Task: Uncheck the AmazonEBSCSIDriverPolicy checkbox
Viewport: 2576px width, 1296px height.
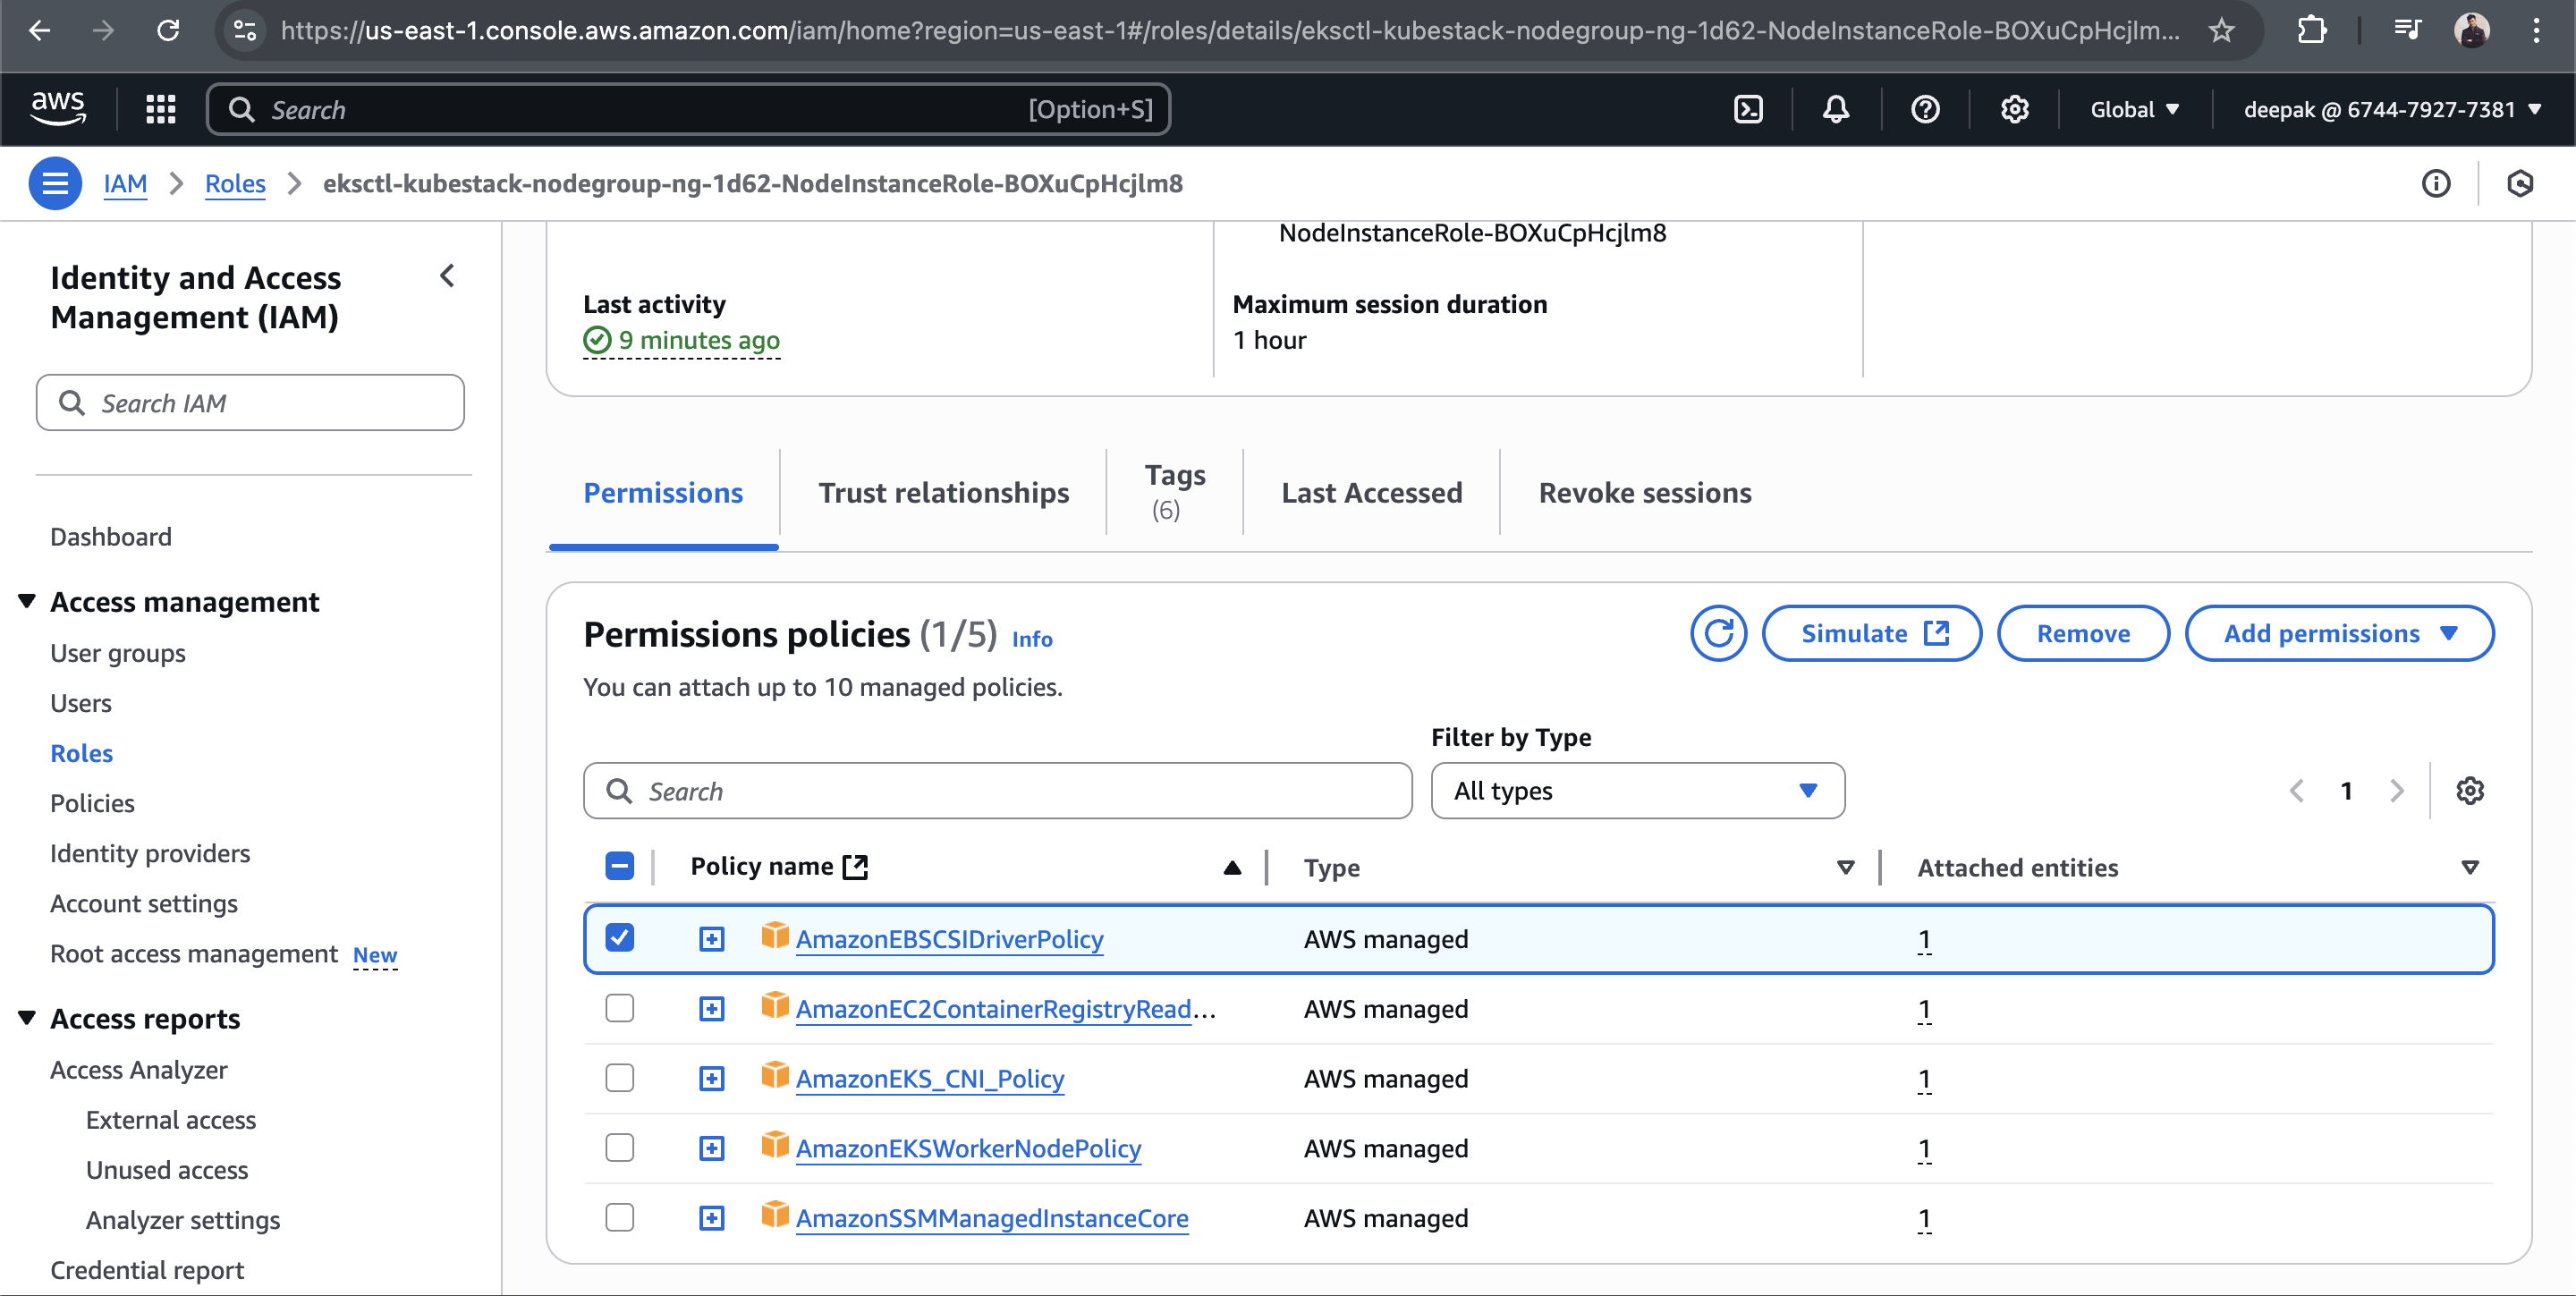Action: (619, 938)
